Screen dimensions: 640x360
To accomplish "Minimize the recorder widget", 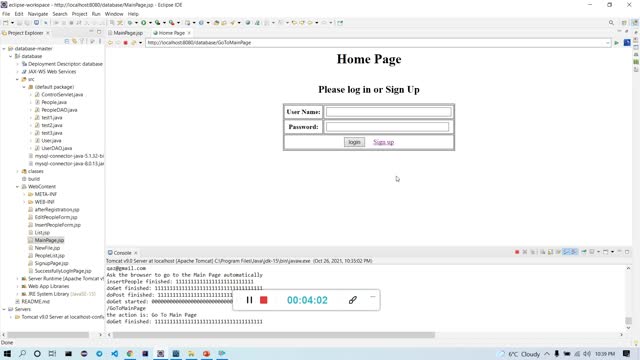I will (x=373, y=297).
